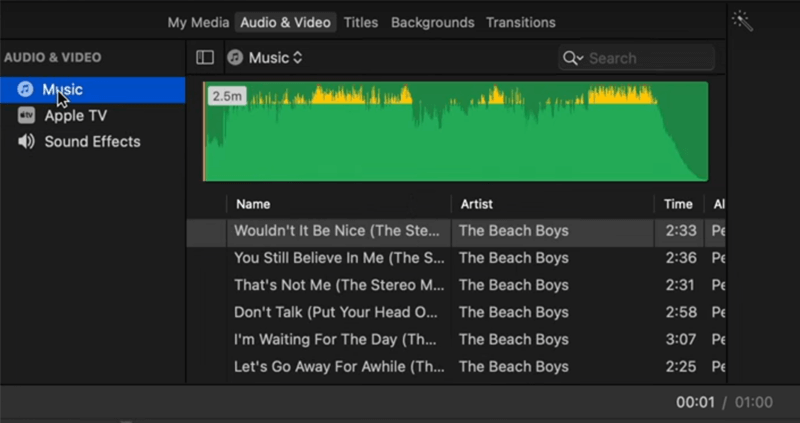Click the 2:33 time value

[681, 231]
